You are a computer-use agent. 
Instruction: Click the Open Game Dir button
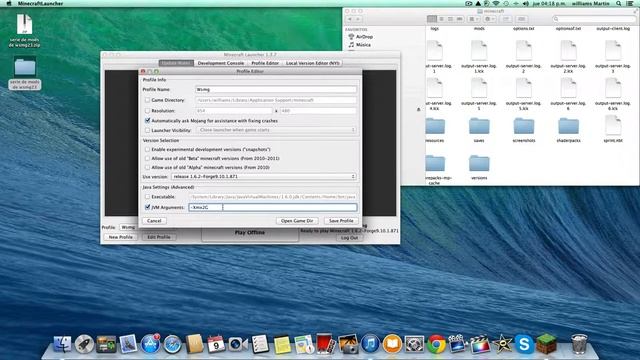297,221
